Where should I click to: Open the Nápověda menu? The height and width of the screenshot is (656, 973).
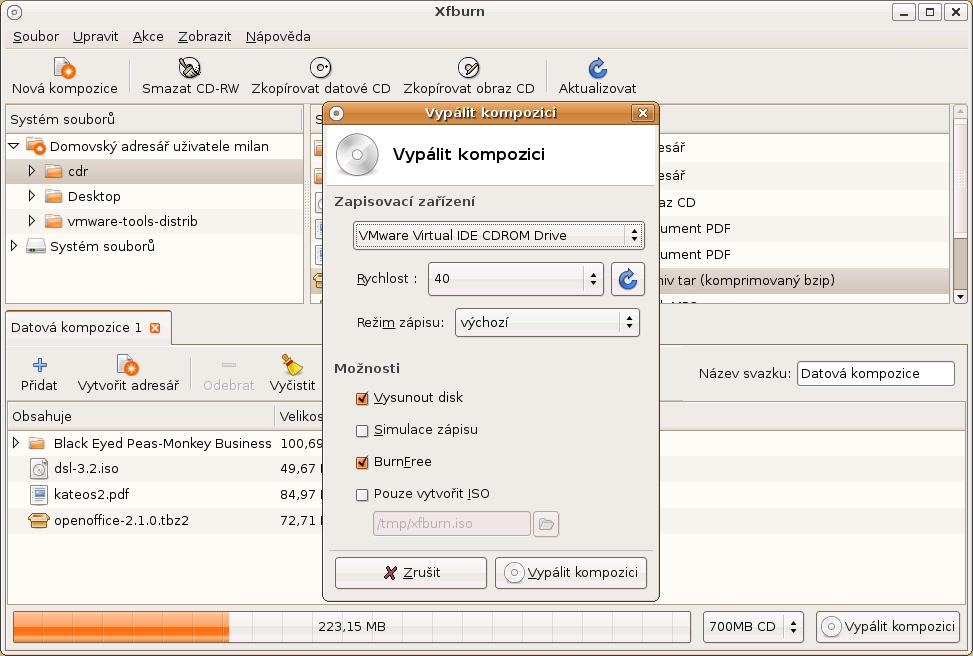(278, 37)
